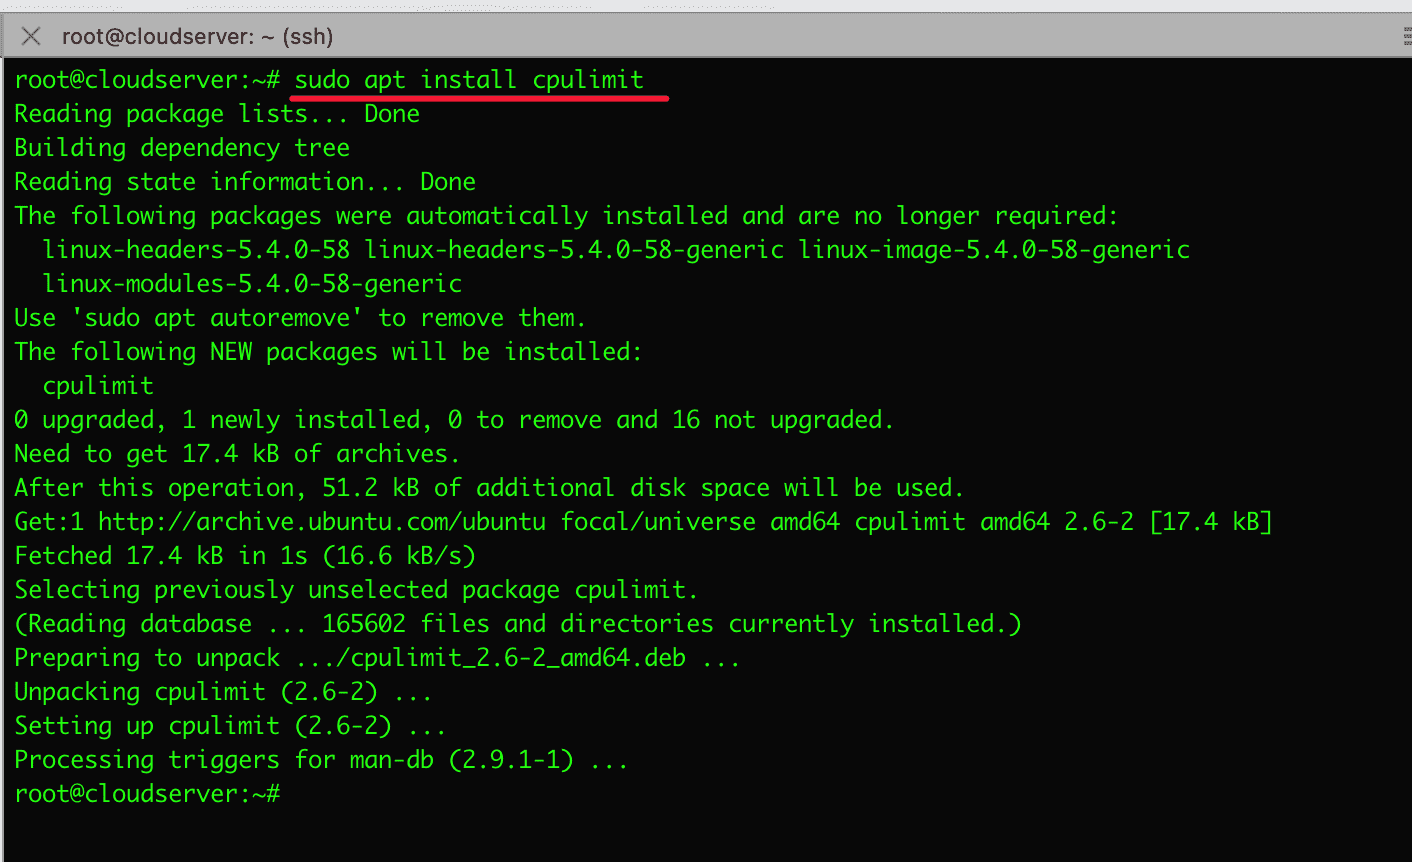1412x862 pixels.
Task: Click the indented 'cpulimit' new package name
Action: click(x=98, y=386)
